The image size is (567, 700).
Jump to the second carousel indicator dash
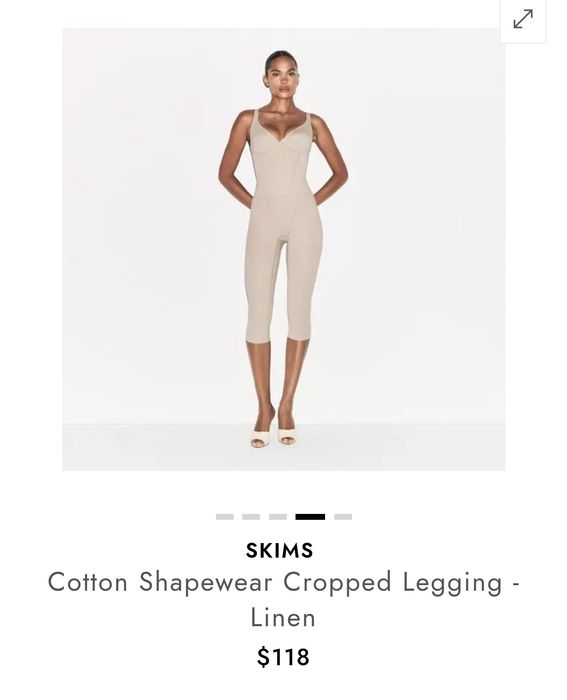coord(251,517)
